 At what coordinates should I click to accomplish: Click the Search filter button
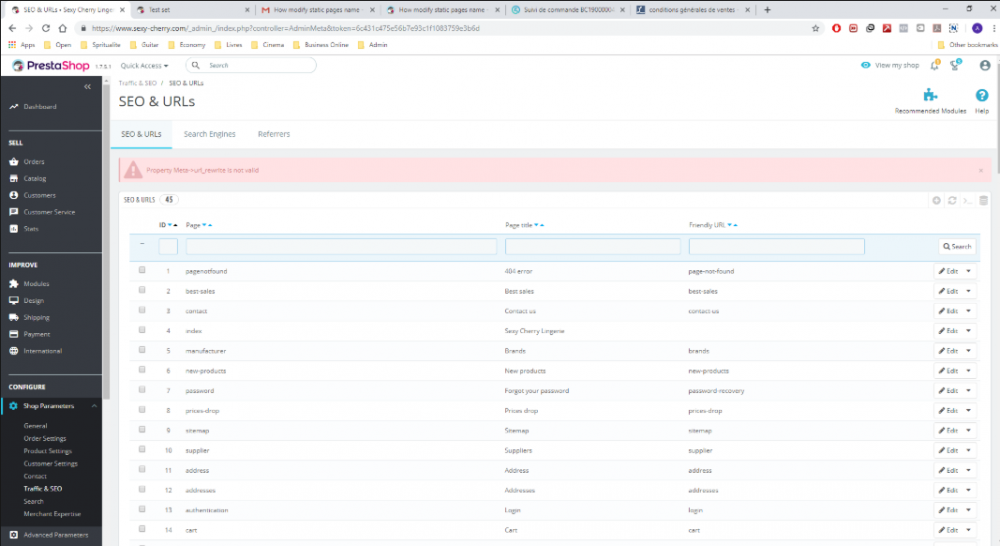tap(957, 246)
